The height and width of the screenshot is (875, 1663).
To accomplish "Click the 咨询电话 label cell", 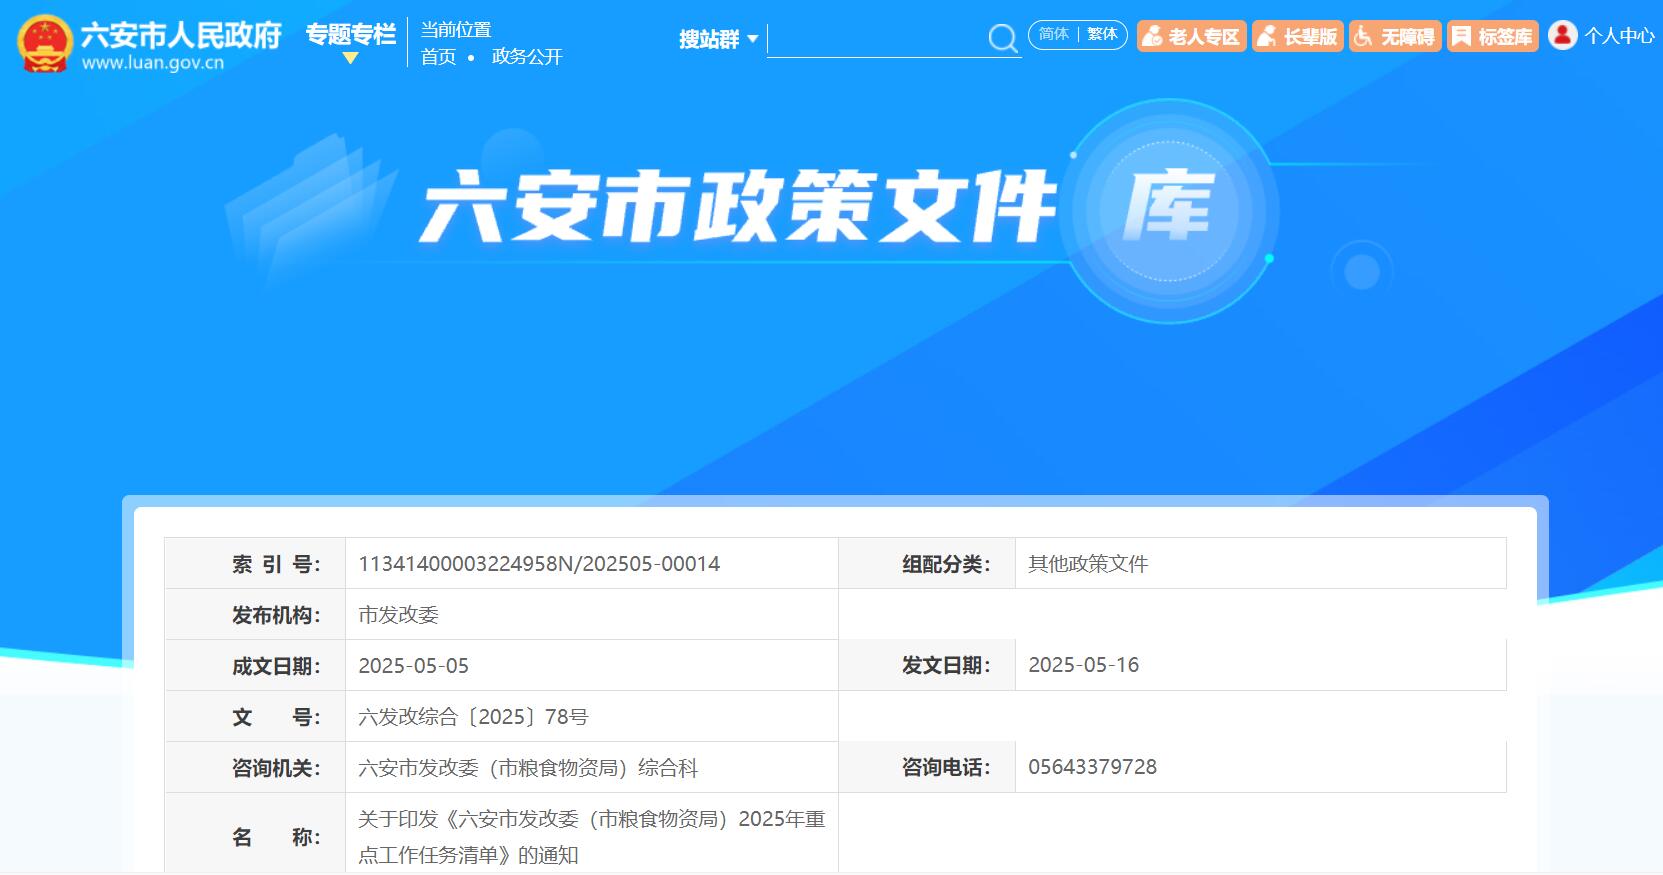I will click(927, 767).
